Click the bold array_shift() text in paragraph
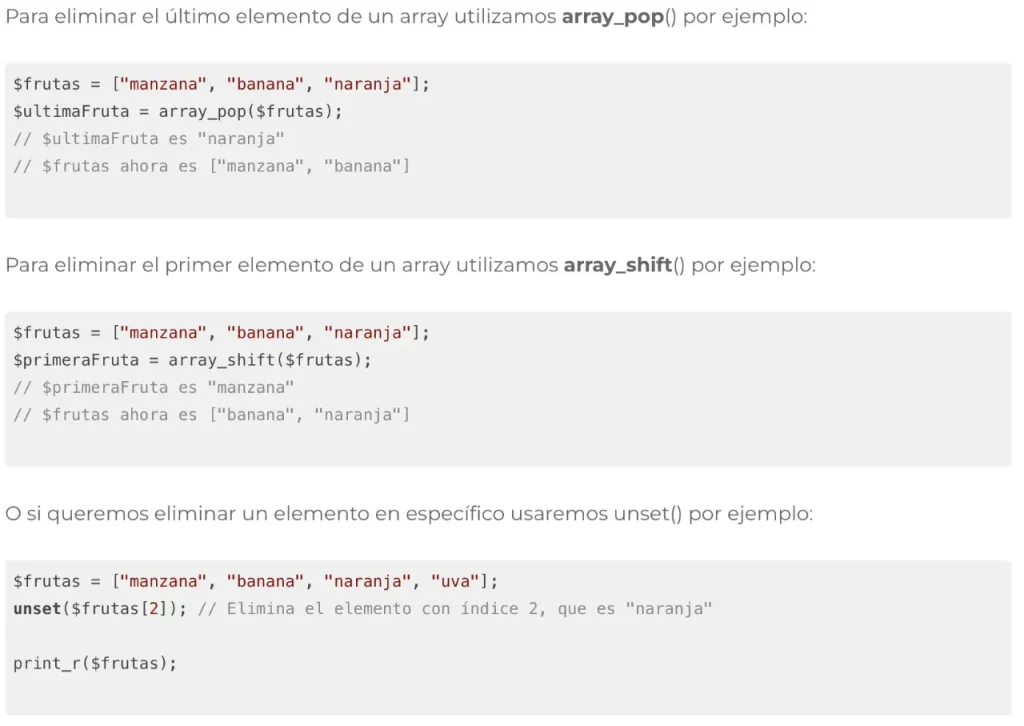This screenshot has width=1024, height=726. click(624, 265)
